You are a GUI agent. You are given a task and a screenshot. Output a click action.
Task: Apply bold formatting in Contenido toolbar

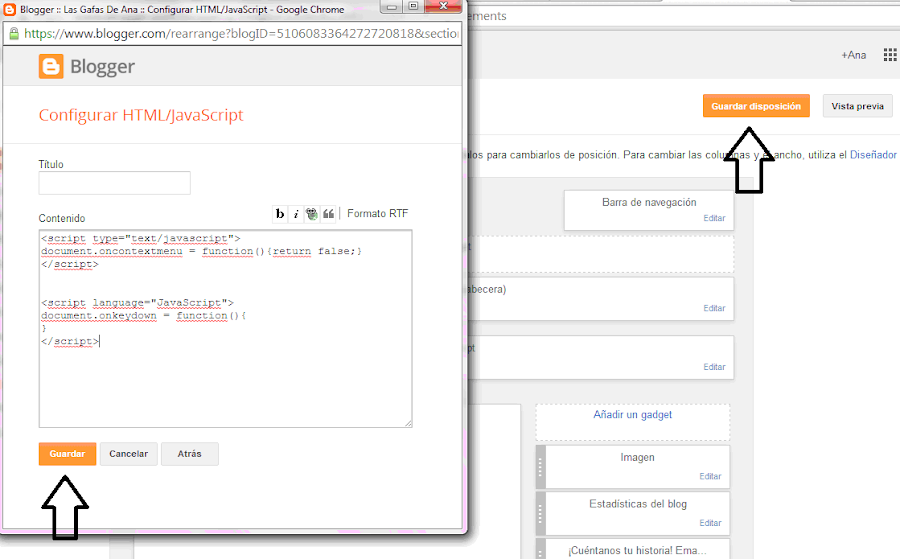click(x=280, y=214)
